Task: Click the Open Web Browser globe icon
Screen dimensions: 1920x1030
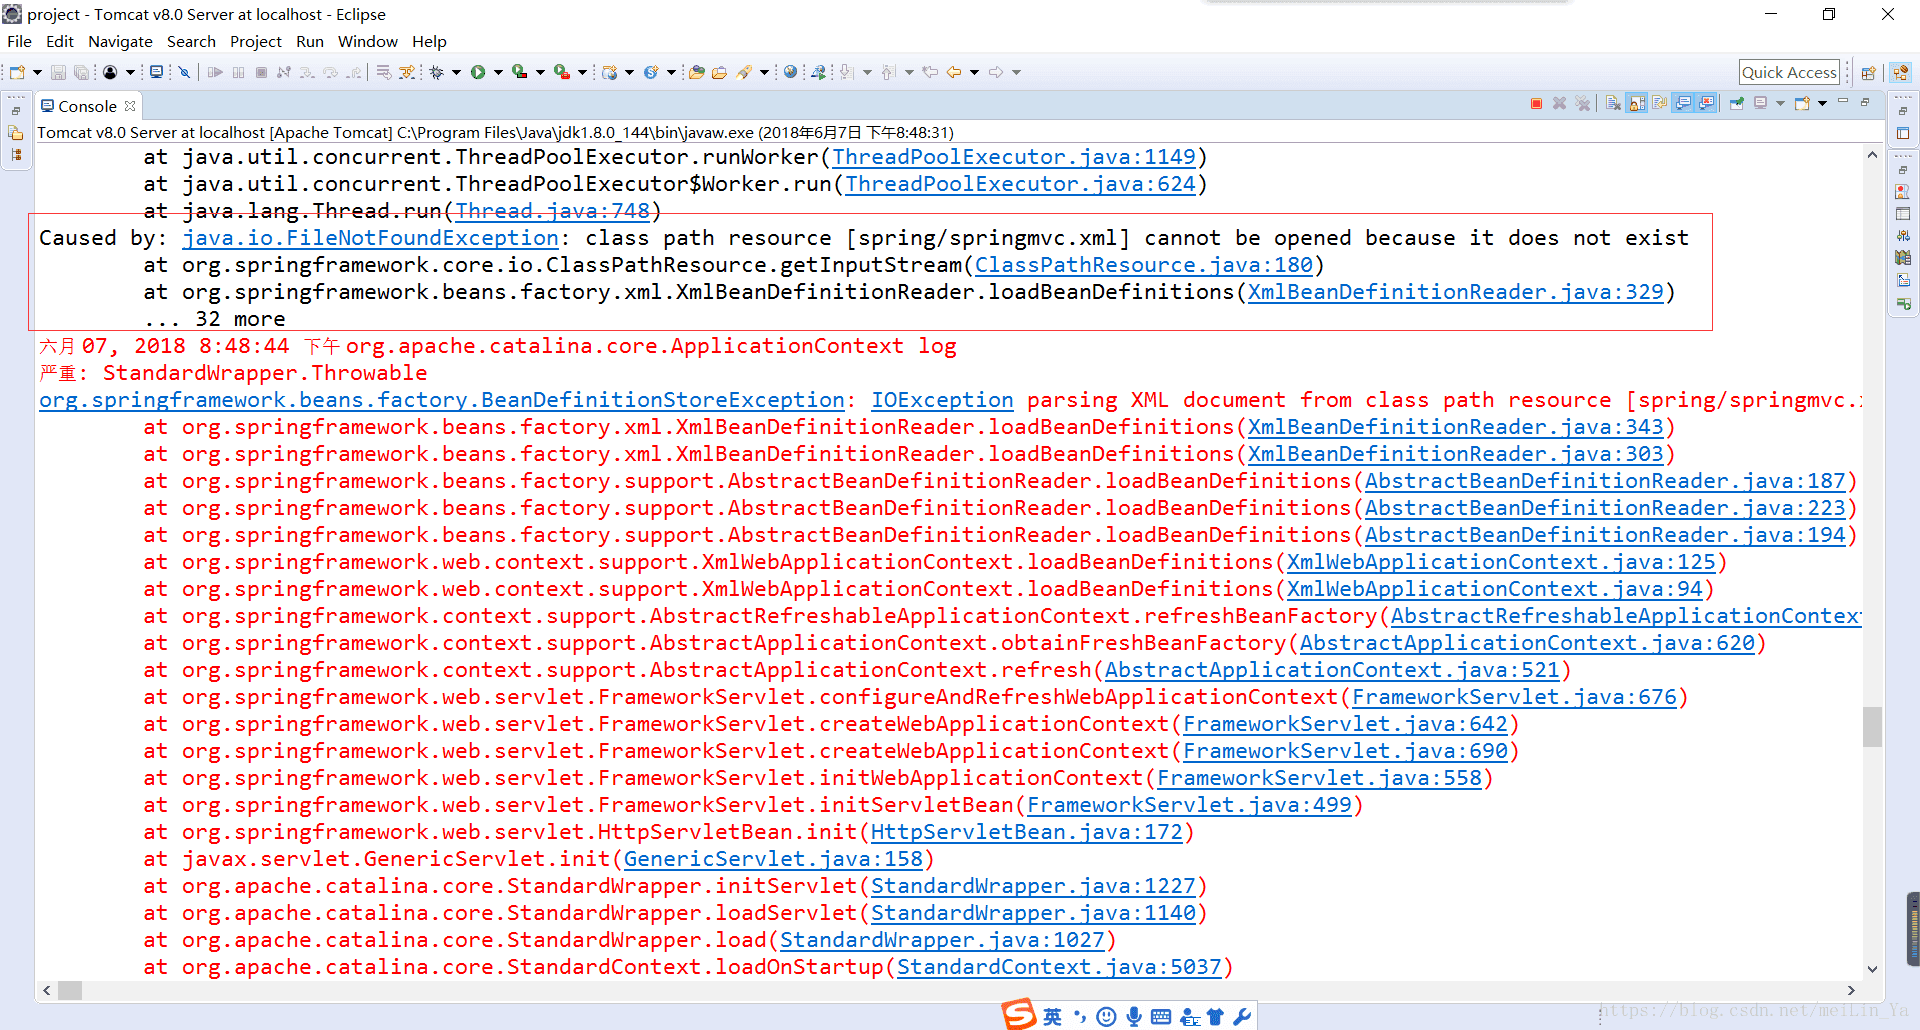Action: (x=790, y=72)
